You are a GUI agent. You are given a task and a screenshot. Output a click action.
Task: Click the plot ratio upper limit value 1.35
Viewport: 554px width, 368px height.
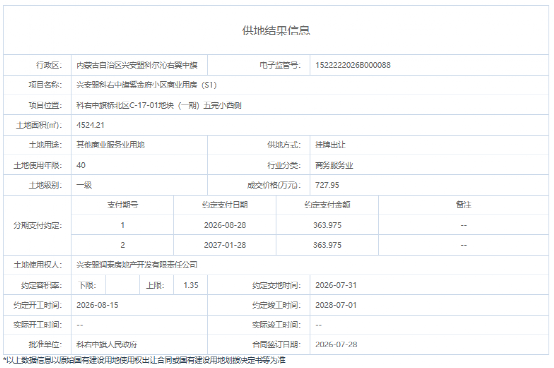(x=191, y=285)
